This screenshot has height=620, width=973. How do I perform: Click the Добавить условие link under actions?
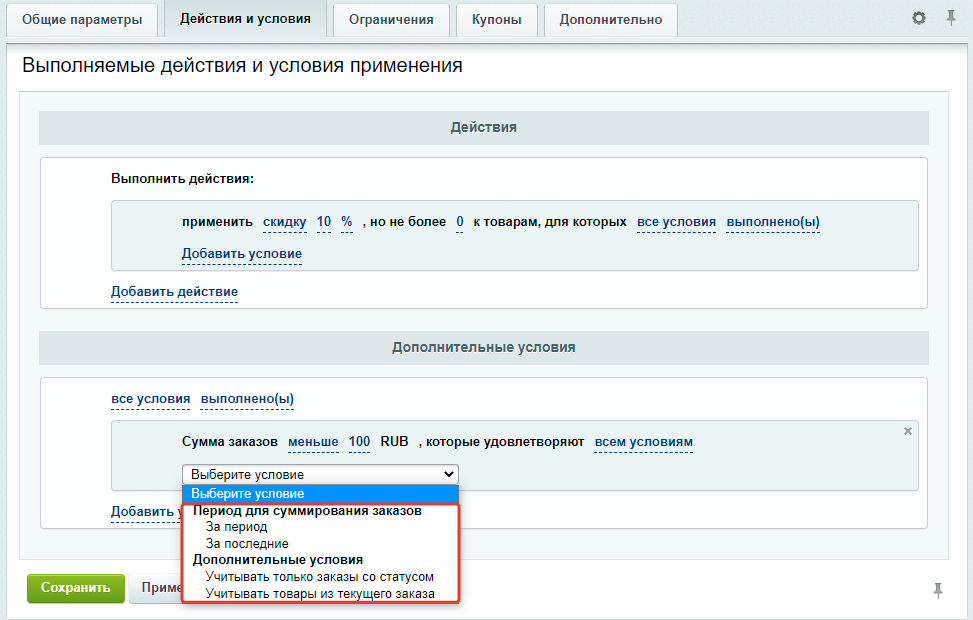pyautogui.click(x=241, y=254)
